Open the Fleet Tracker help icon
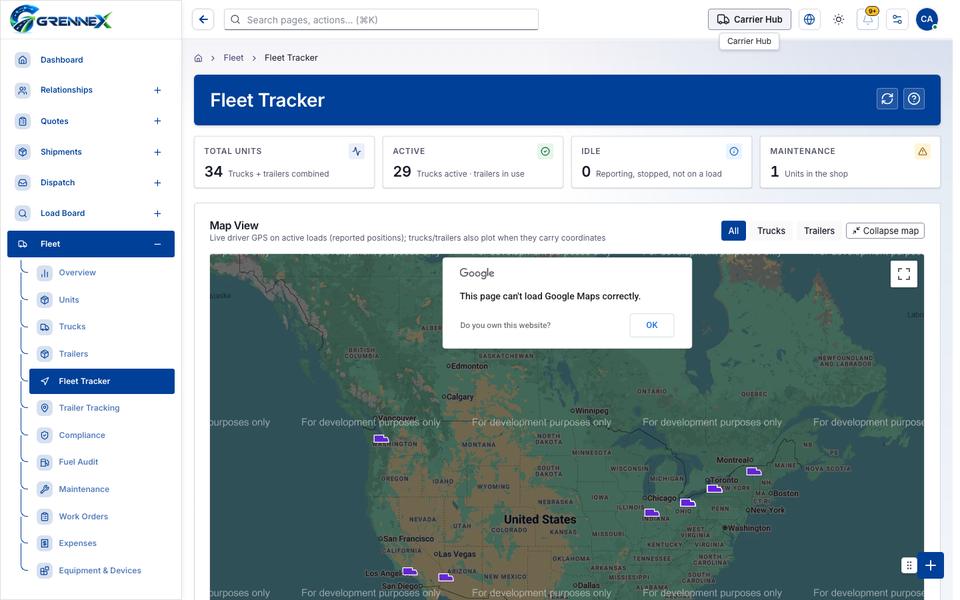The width and height of the screenshot is (960, 600). pyautogui.click(x=913, y=99)
